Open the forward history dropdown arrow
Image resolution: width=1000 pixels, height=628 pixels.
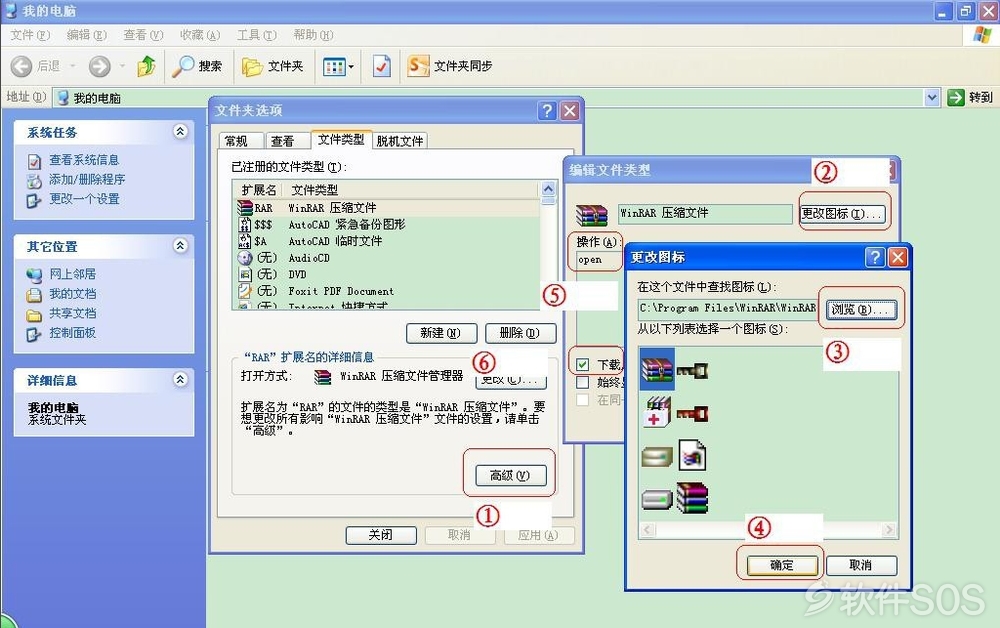122,66
